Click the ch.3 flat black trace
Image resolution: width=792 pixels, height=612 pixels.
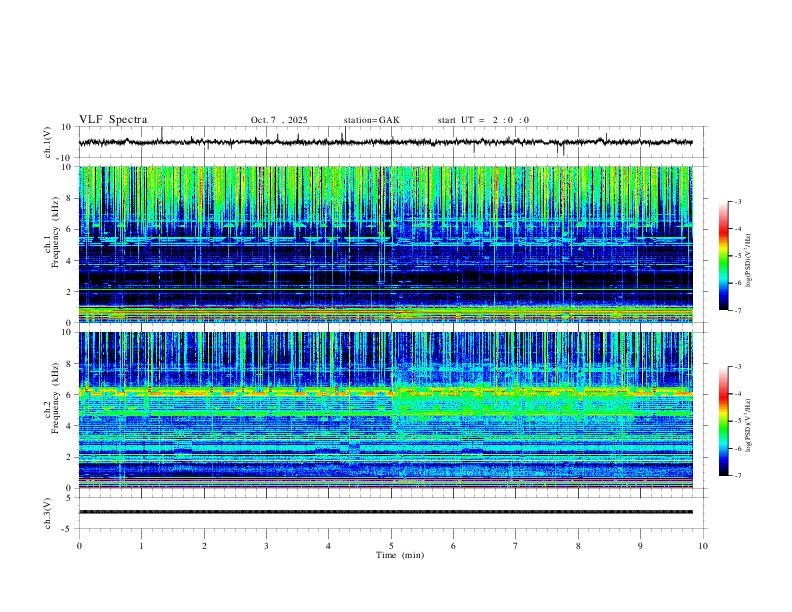click(x=385, y=512)
